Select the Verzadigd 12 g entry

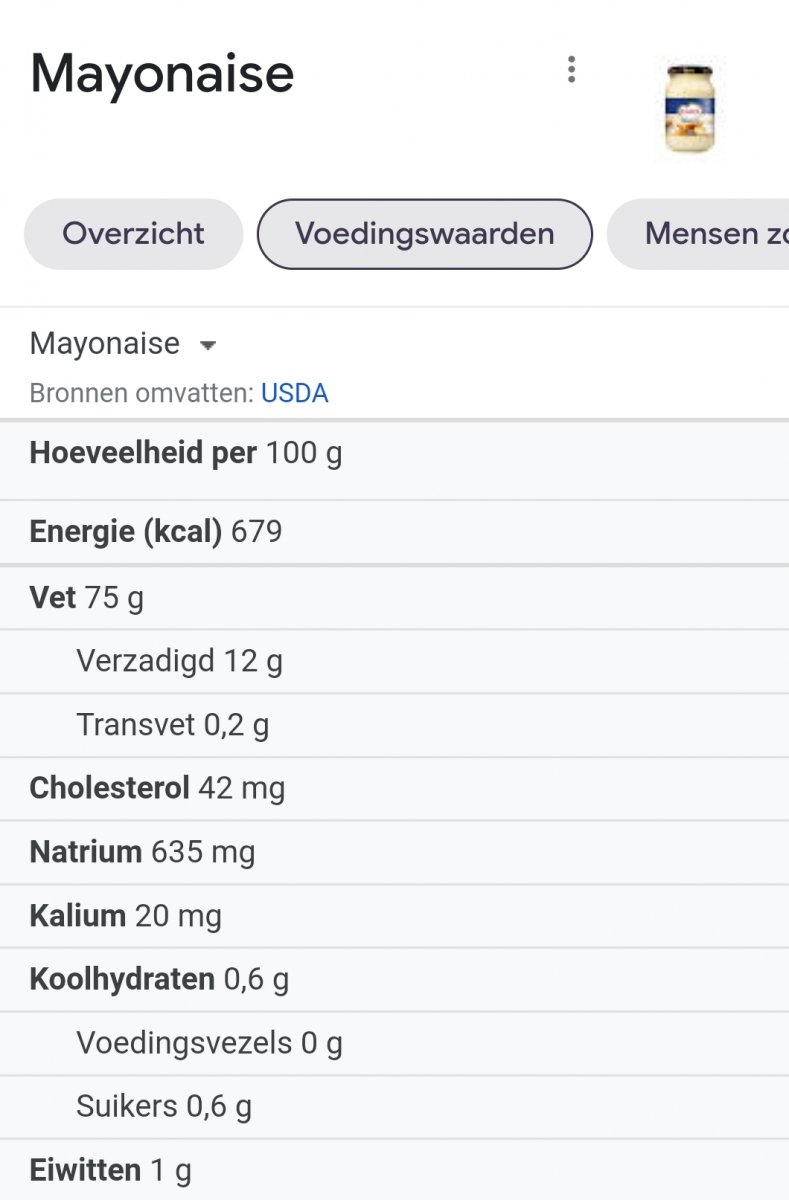tap(179, 661)
